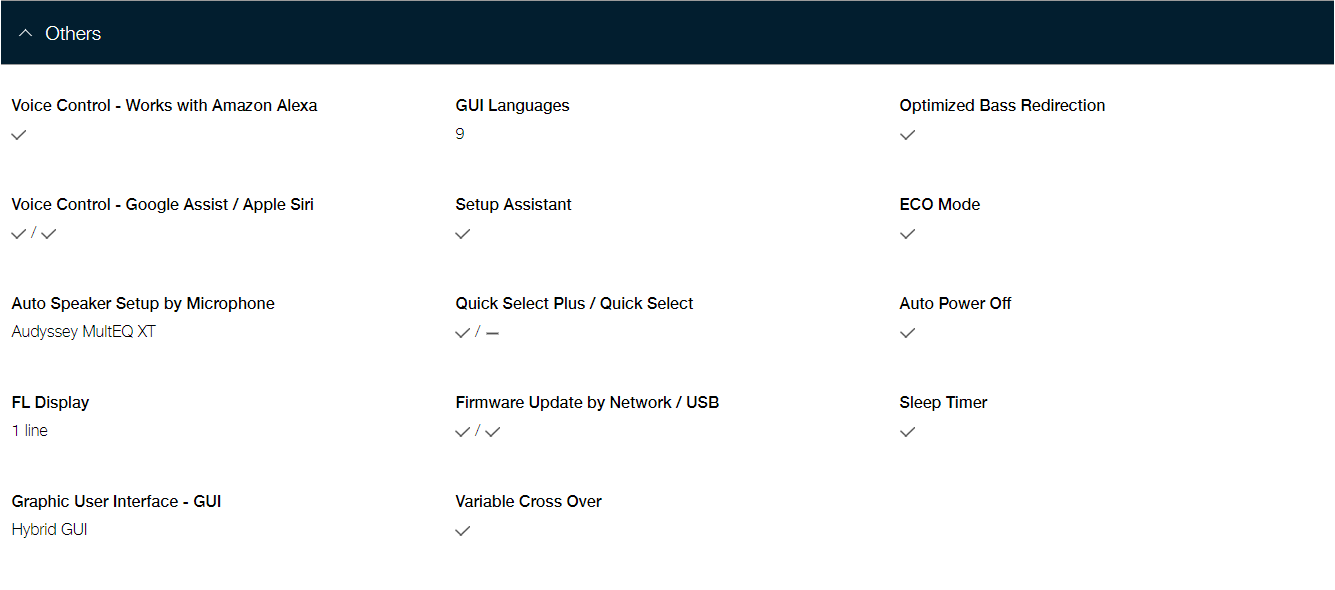Click the 1 line value under FL Display
Image resolution: width=1335 pixels, height=590 pixels.
tap(30, 431)
